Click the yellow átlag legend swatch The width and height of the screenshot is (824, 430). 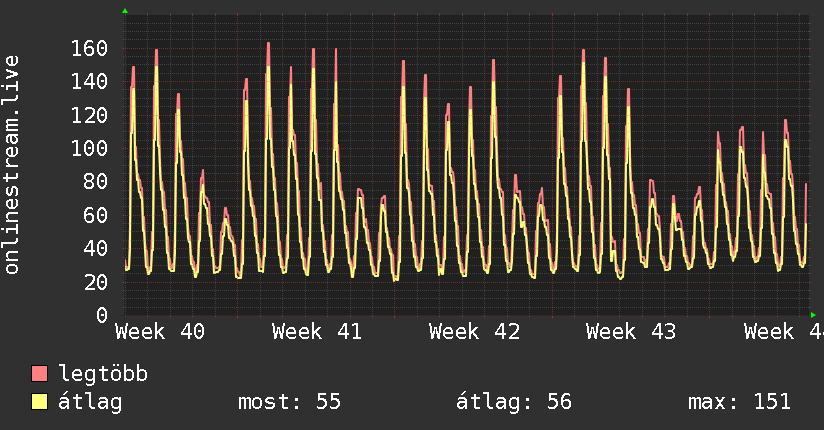[39, 402]
